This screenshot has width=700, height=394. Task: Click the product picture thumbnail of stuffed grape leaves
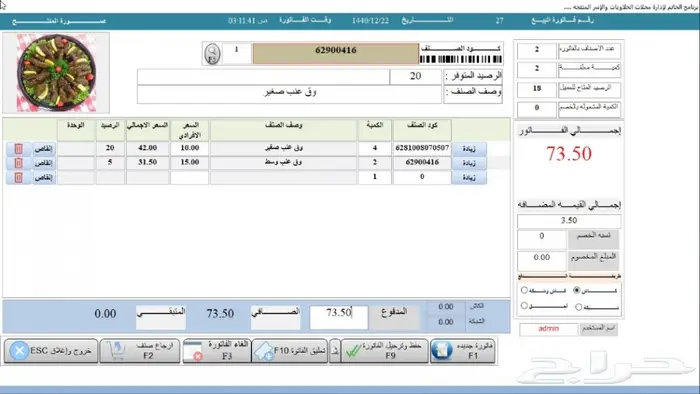(56, 73)
